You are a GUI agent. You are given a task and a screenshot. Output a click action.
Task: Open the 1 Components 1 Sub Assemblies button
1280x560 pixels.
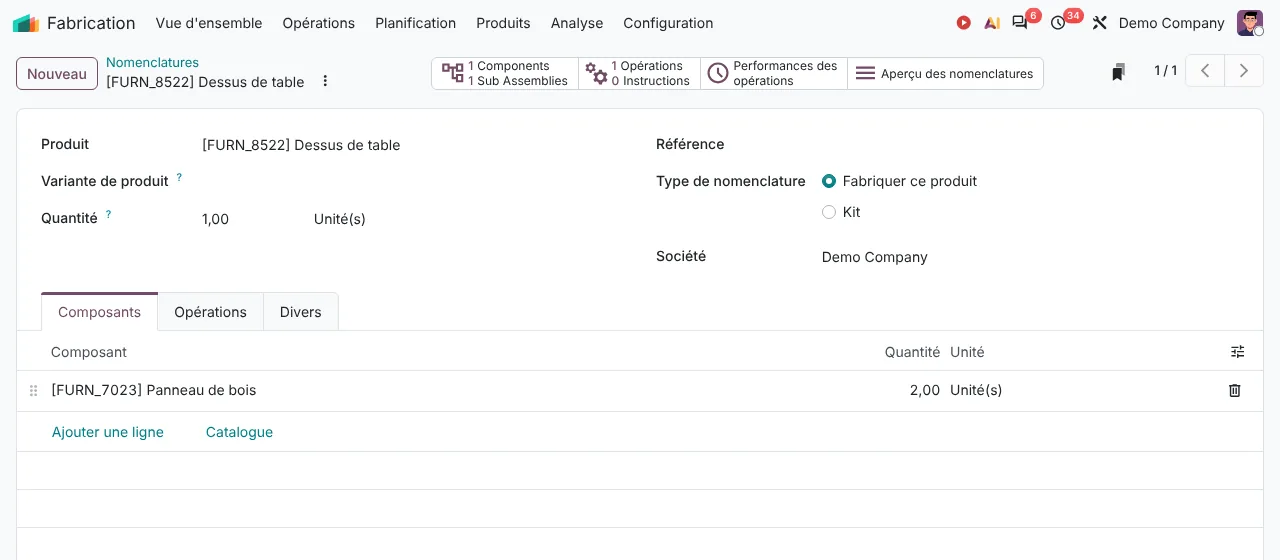[x=505, y=73]
